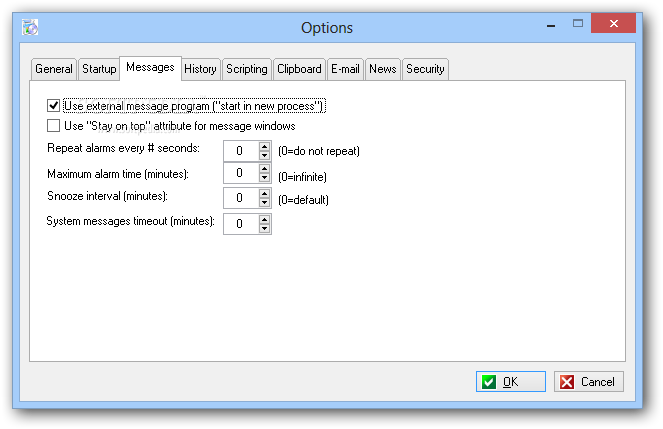This screenshot has width=663, height=429.
Task: Click the Repeat alarms seconds input field
Action: (x=241, y=151)
